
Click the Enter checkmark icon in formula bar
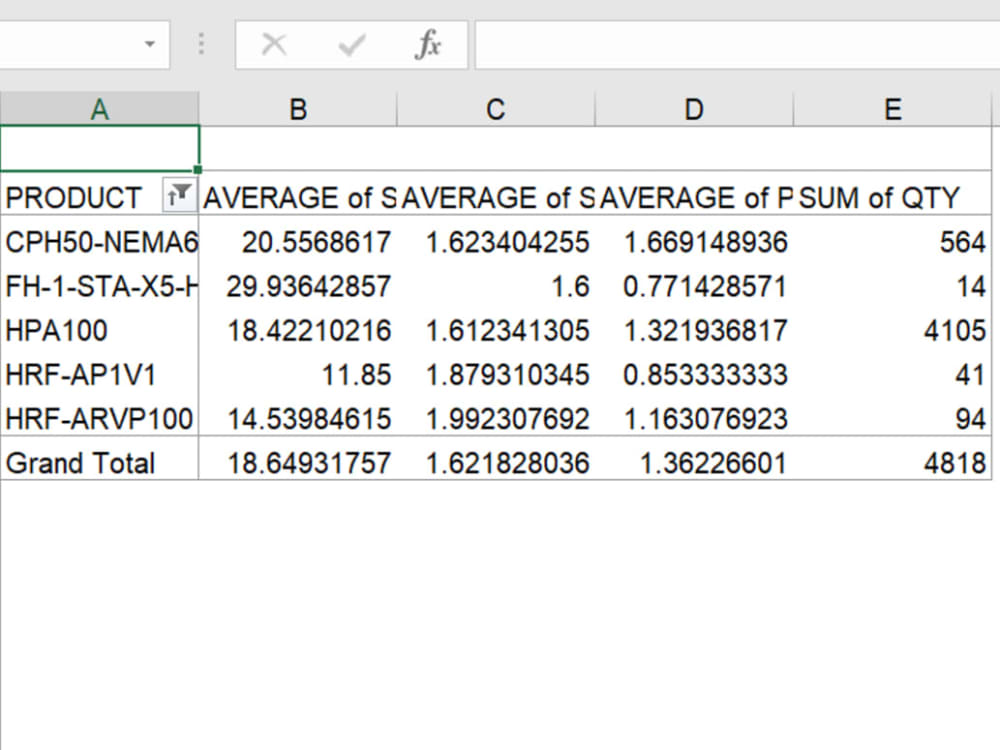350,44
